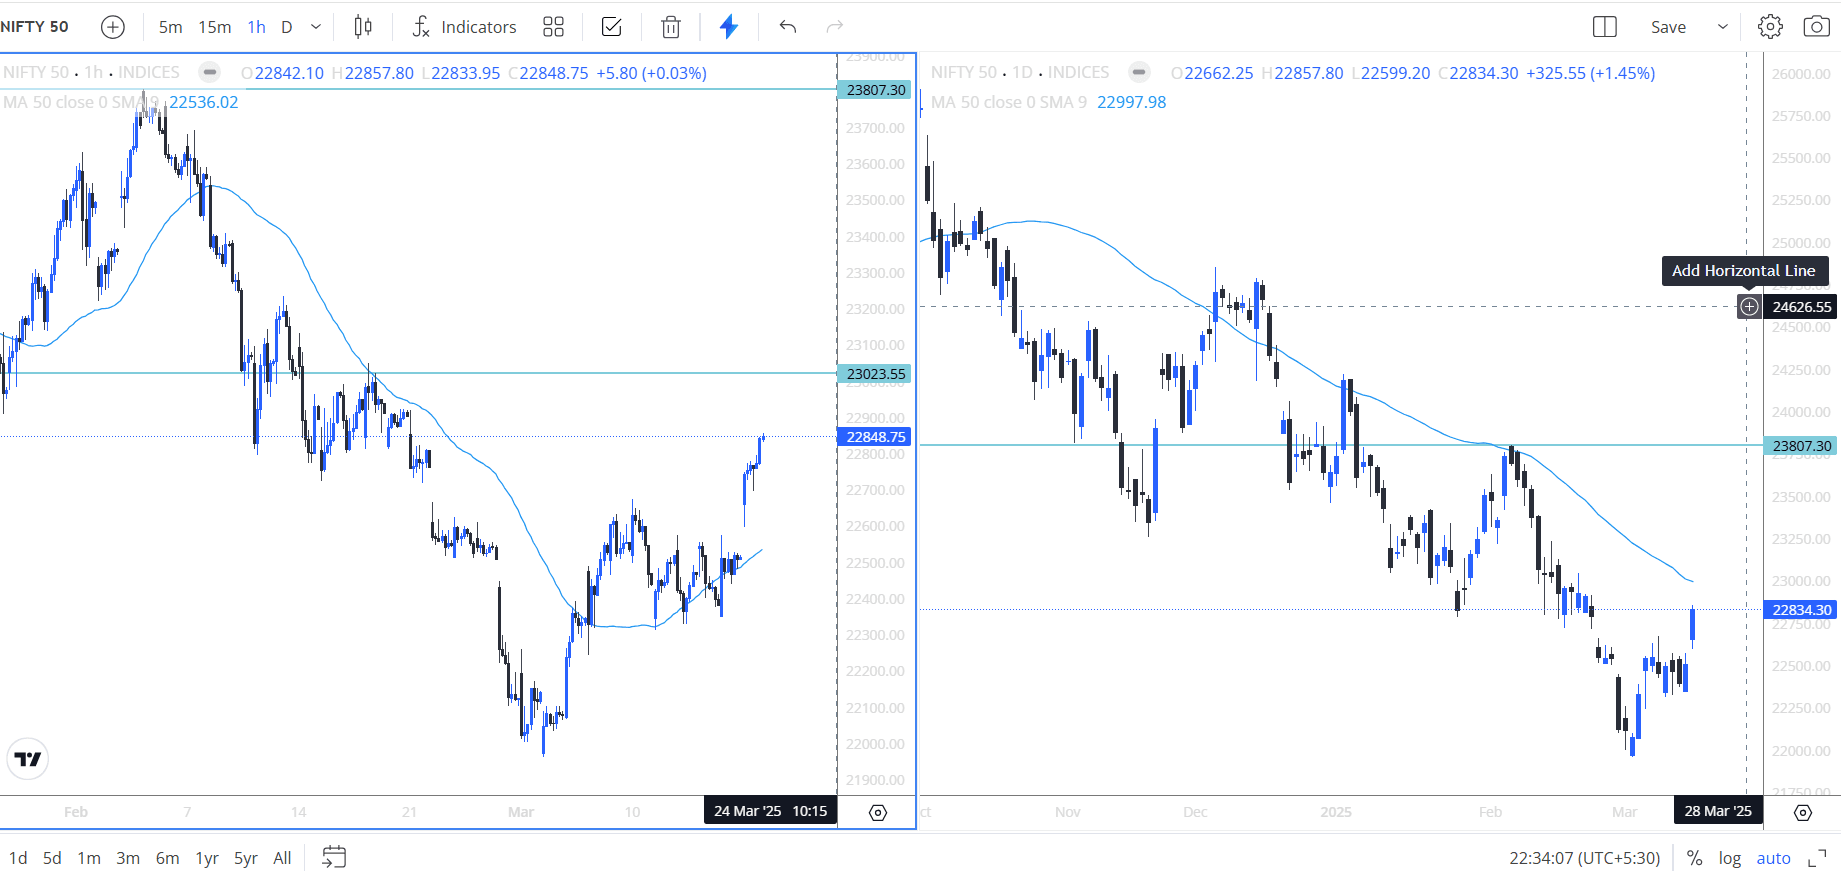Click the 24 Mar '25 10:15 time label

770,811
